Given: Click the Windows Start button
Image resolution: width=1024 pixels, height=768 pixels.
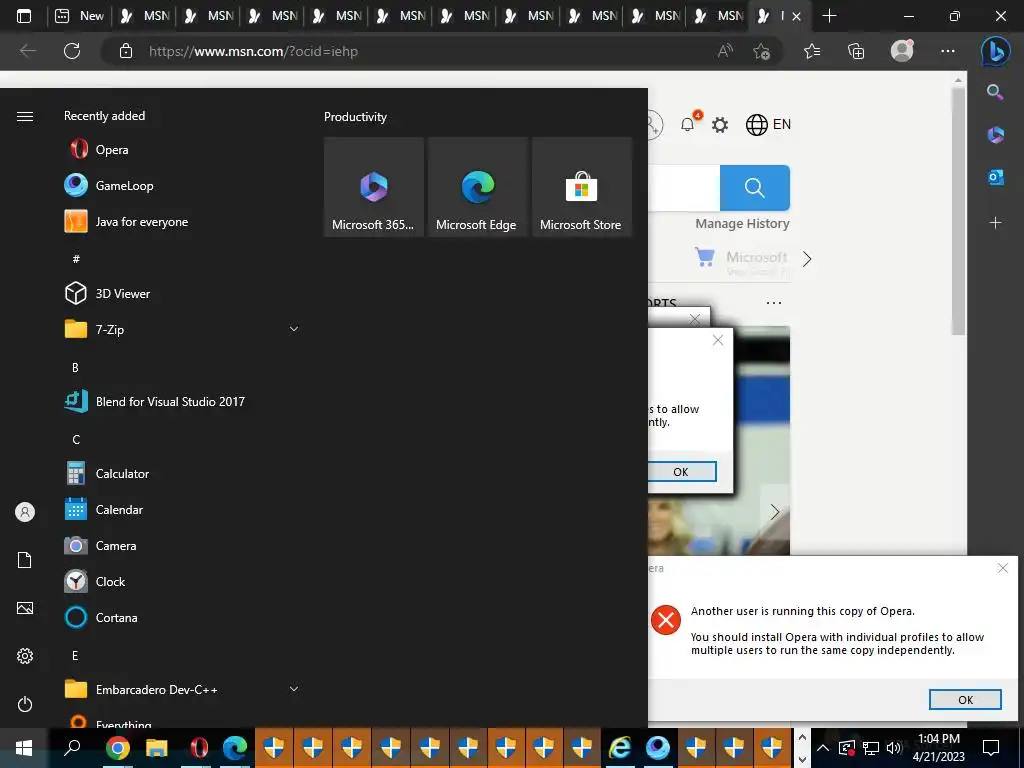Looking at the screenshot, I should [x=24, y=748].
